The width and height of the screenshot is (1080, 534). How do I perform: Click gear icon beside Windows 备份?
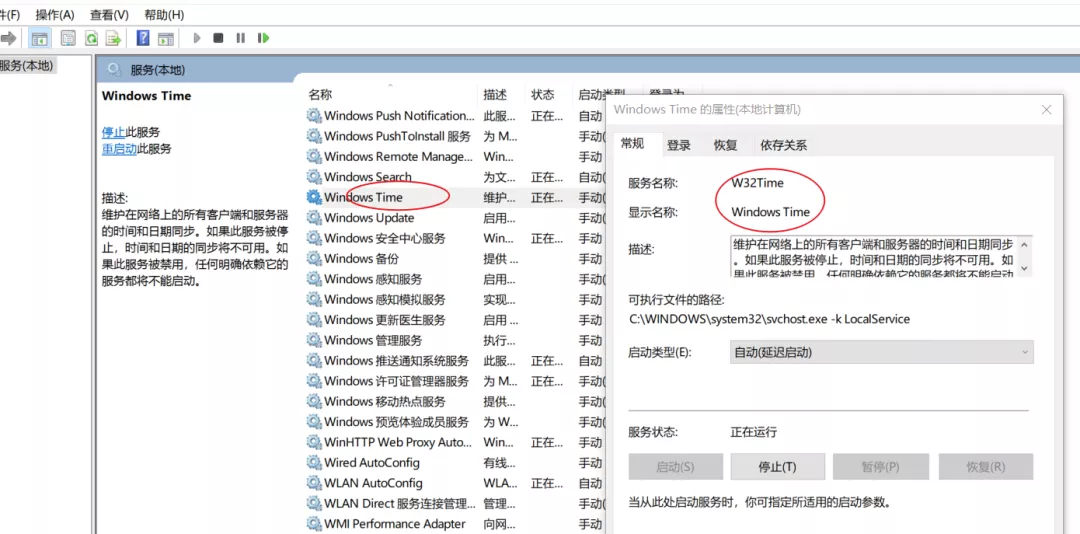(314, 259)
